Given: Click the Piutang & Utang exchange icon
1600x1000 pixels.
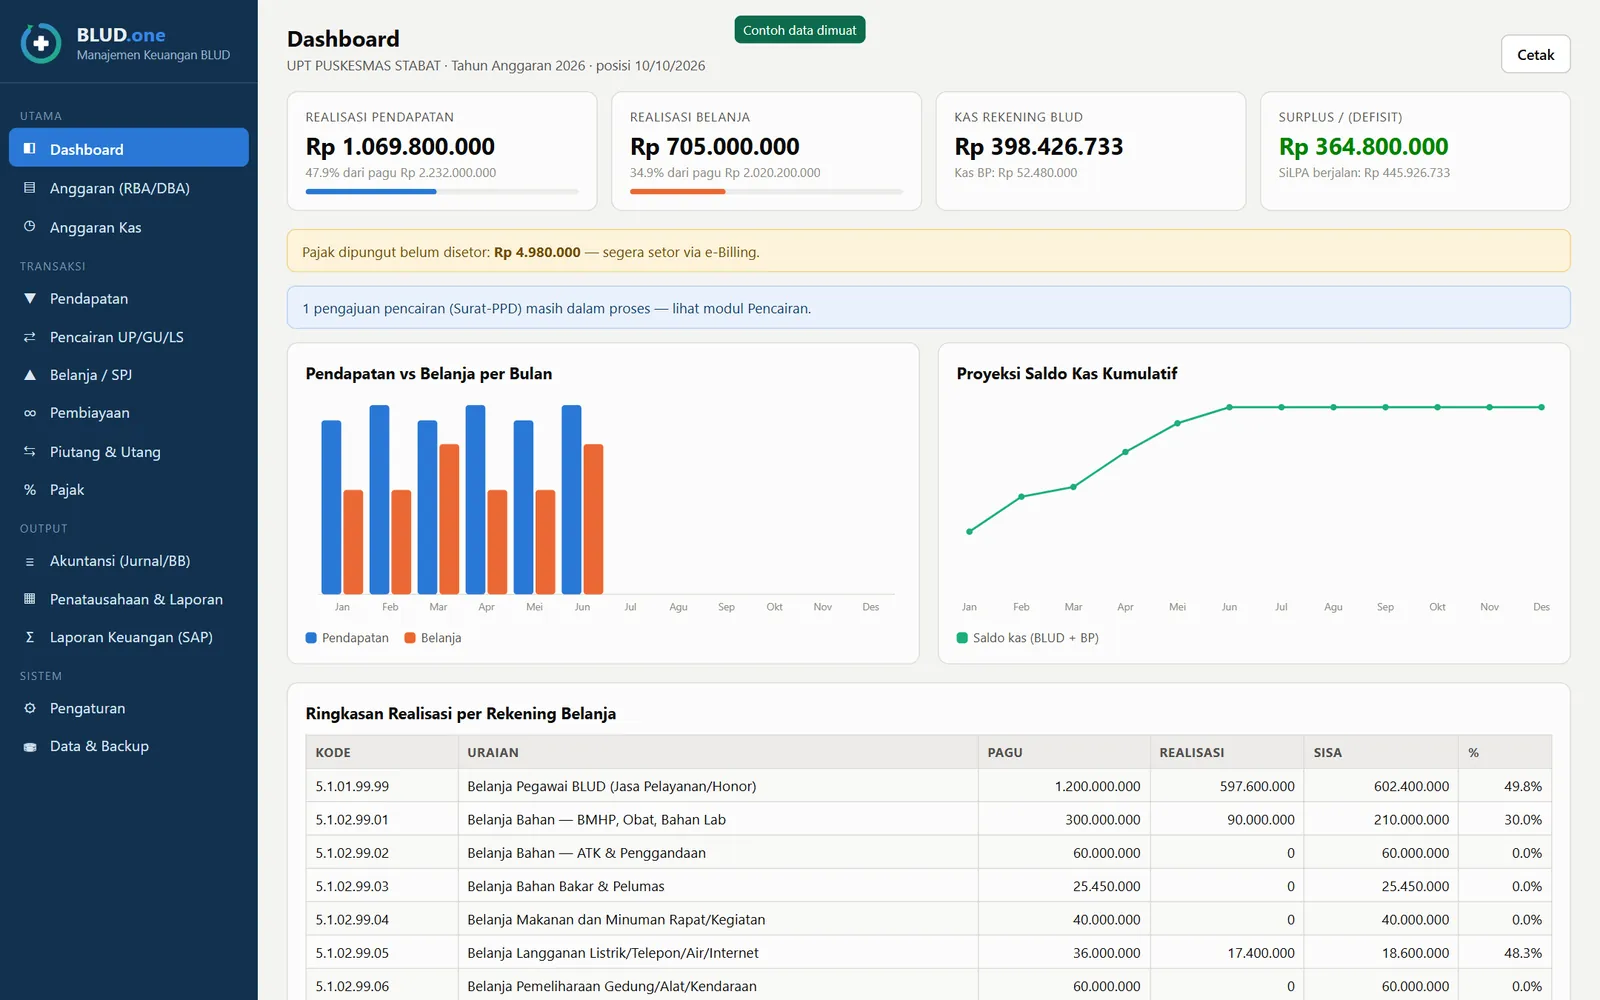Looking at the screenshot, I should (30, 452).
